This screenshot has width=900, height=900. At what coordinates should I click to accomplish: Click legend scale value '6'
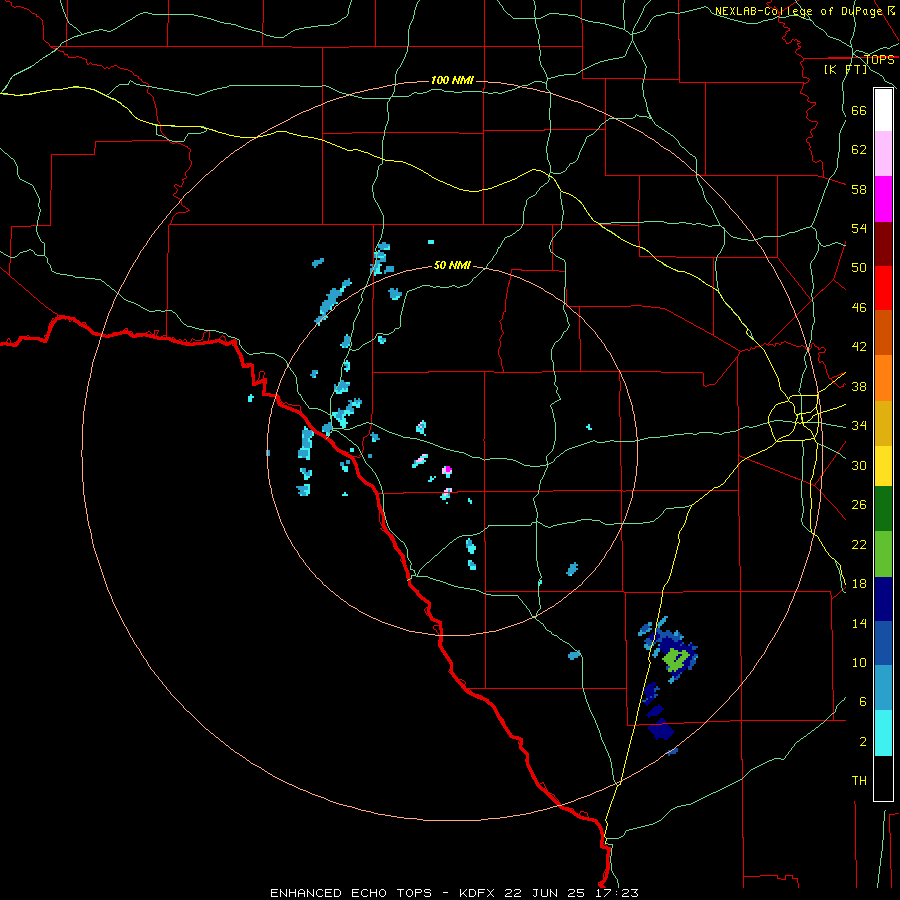(x=863, y=701)
